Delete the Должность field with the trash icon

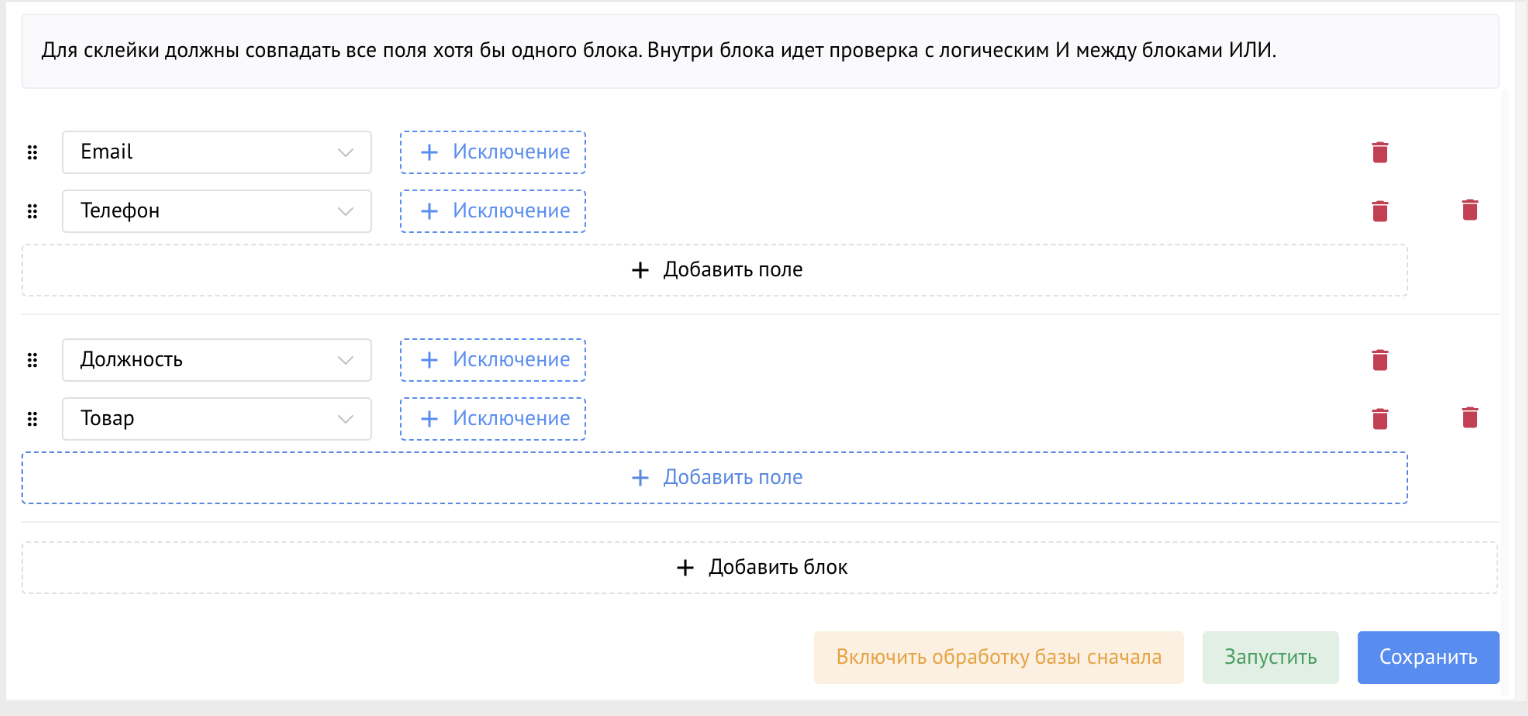tap(1380, 360)
